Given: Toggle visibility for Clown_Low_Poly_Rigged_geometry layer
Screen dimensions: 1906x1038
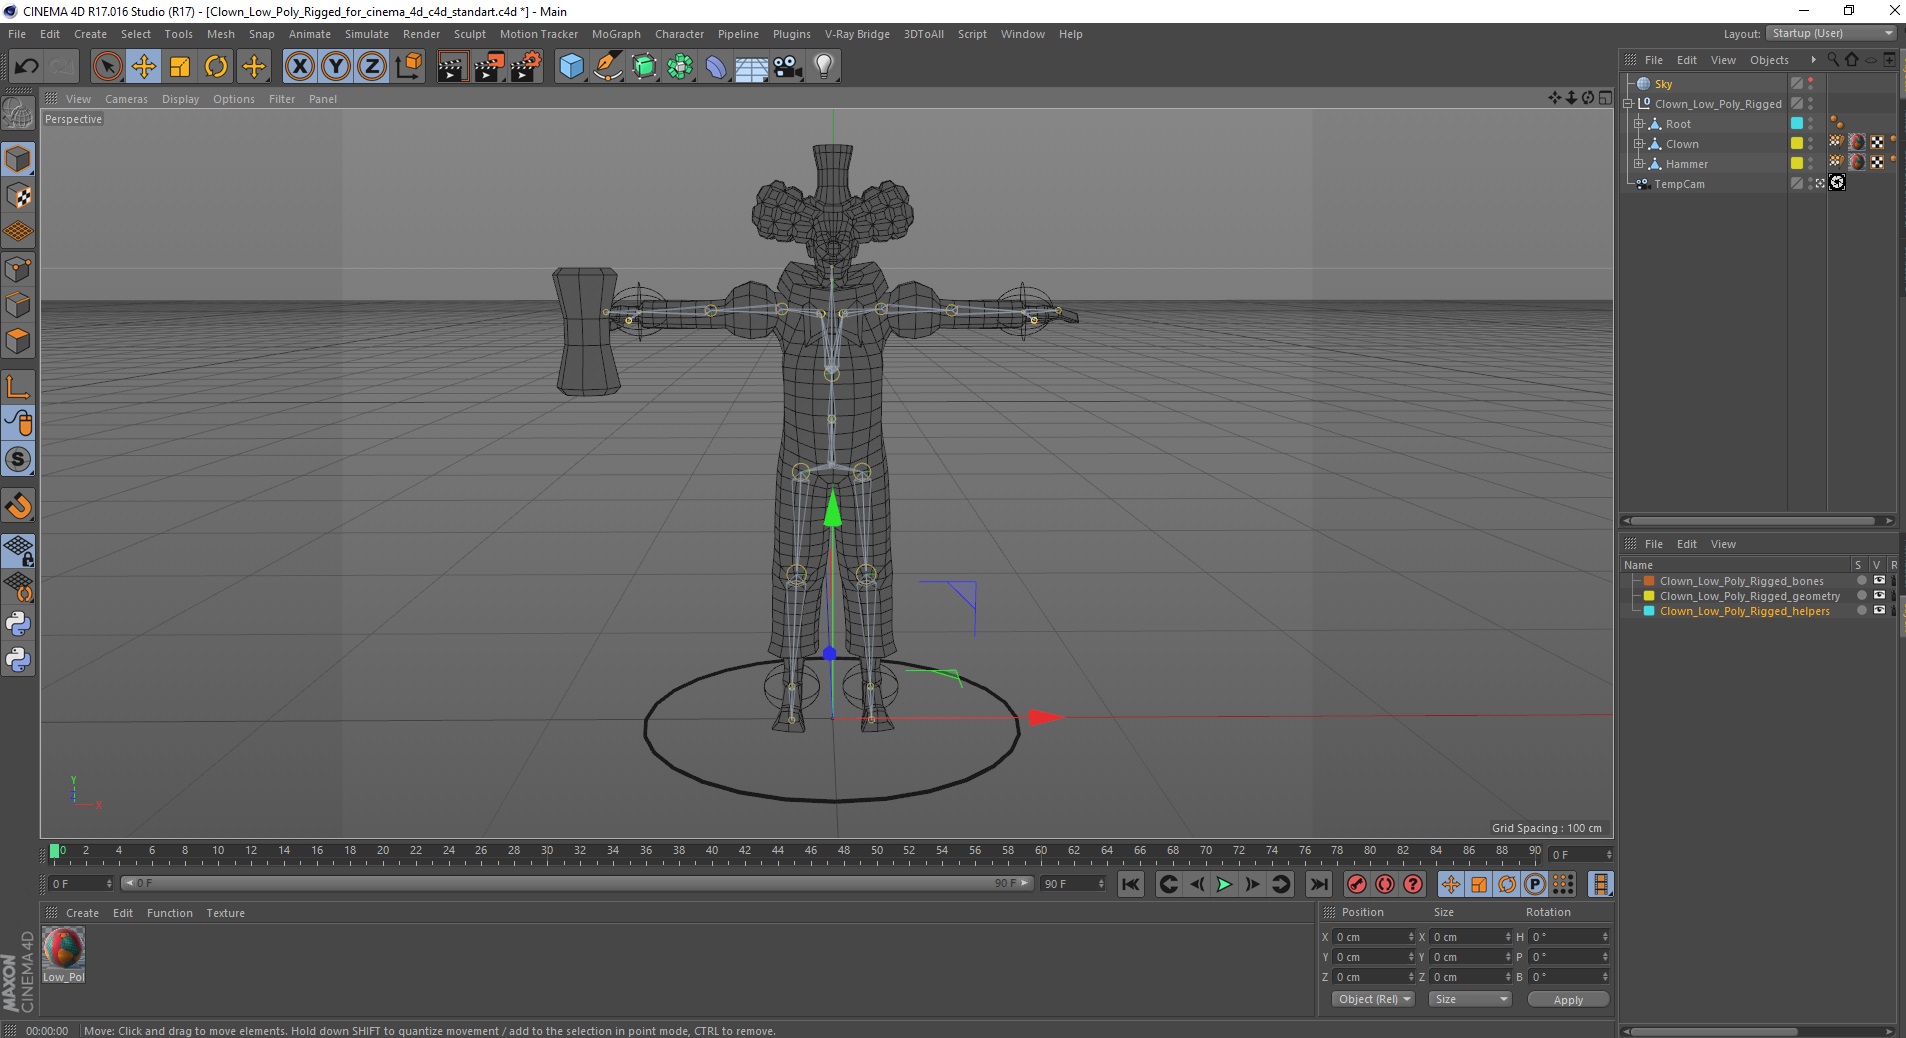Looking at the screenshot, I should click(x=1879, y=596).
